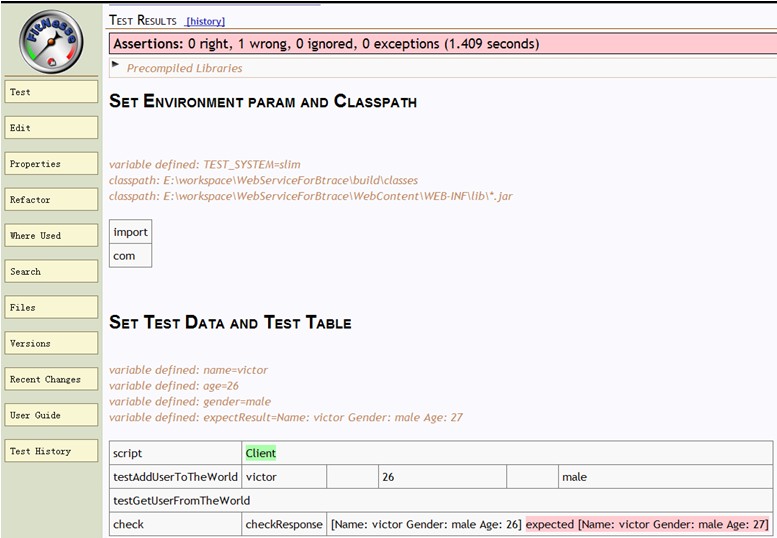777x538 pixels.
Task: Click the 'com' table cell
Action: point(130,256)
